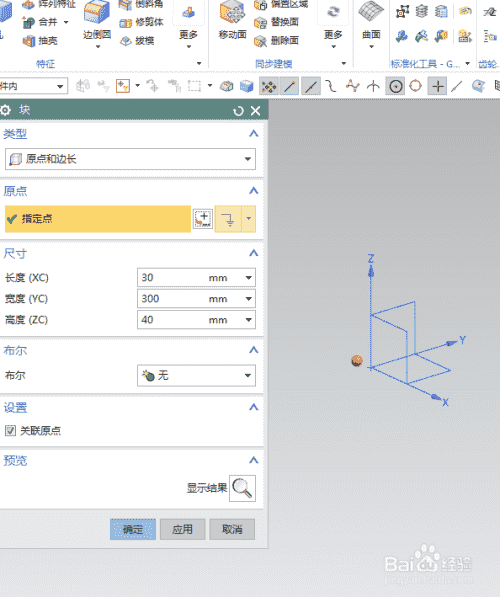500x597 pixels.
Task: Click the Edge Blend (边倒圆) tool
Action: pos(97,19)
